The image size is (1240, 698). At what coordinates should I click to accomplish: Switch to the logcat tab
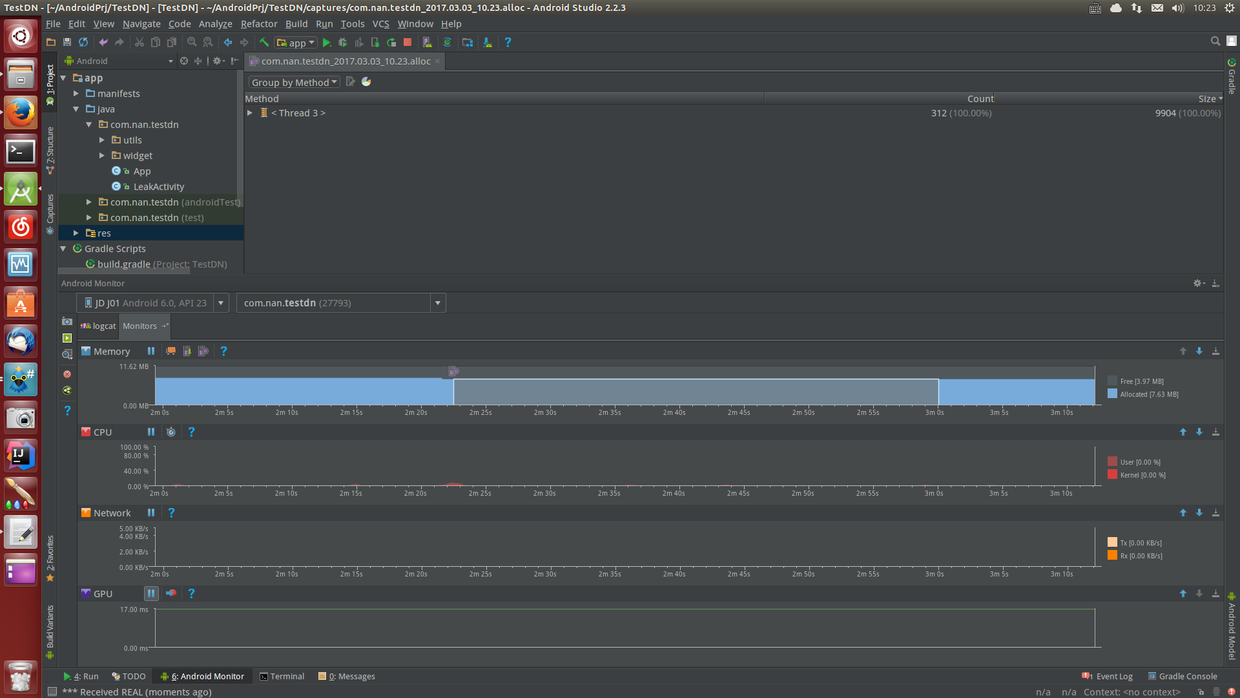tap(99, 326)
